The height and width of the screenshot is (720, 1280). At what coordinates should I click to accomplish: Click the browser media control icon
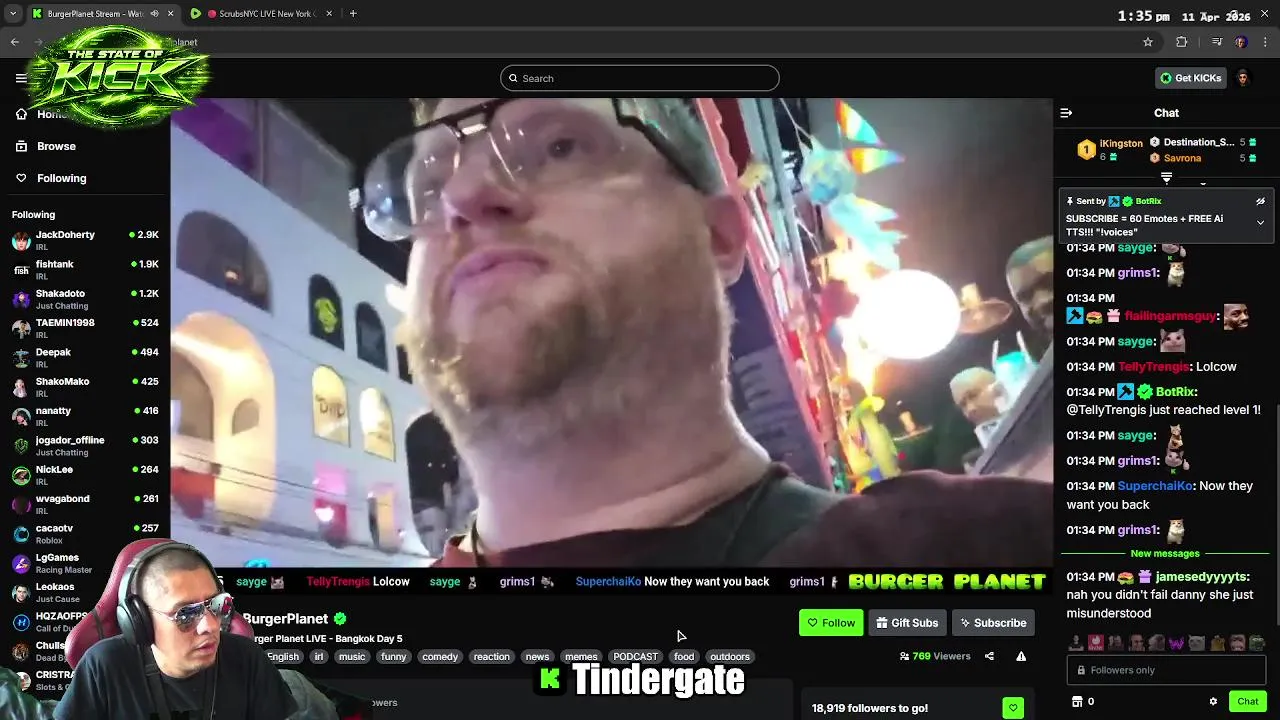pos(1217,42)
